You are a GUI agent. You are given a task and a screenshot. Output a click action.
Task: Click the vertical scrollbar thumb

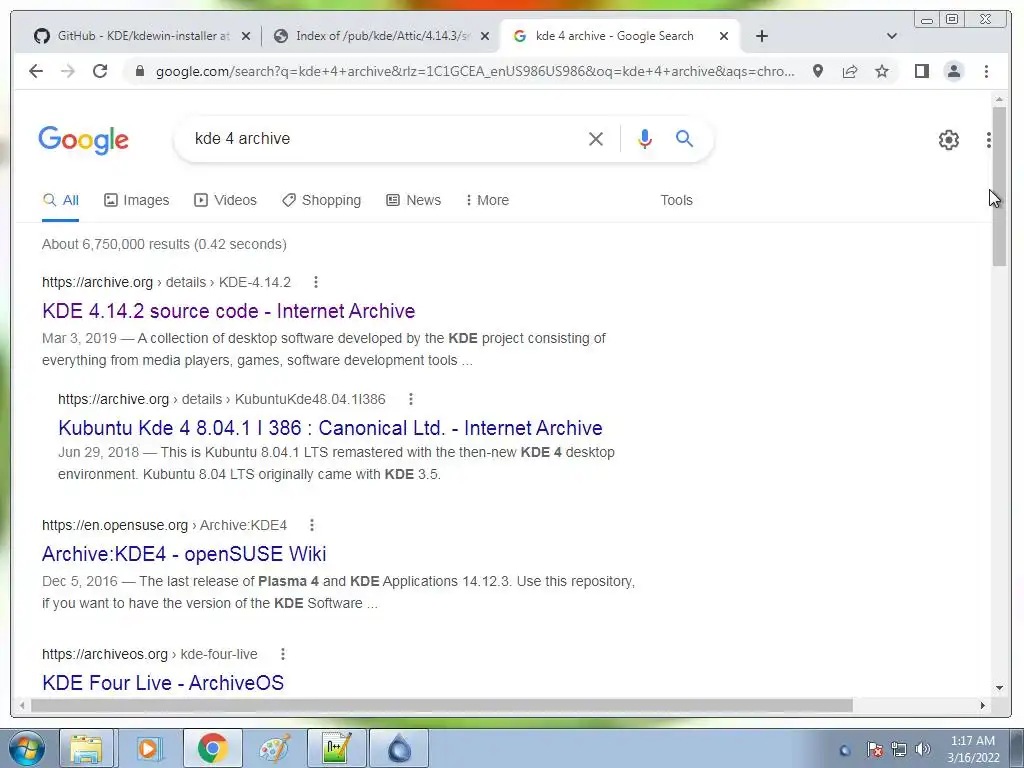999,186
